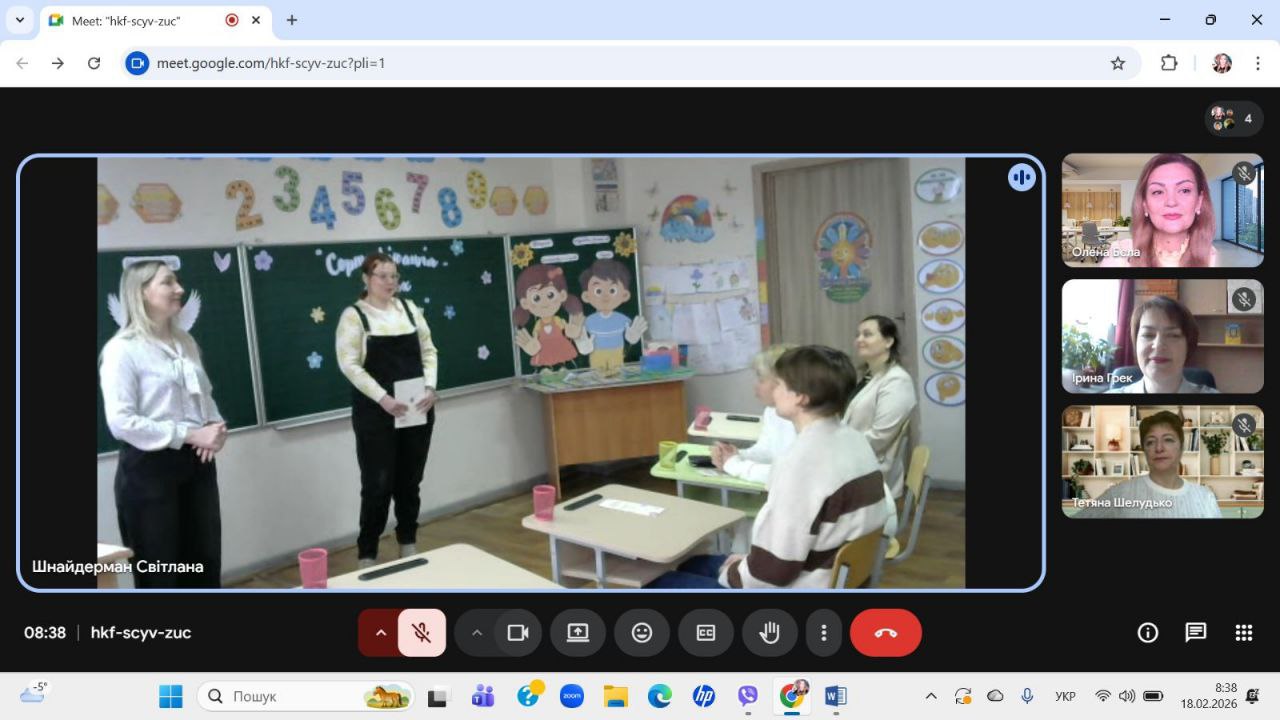This screenshot has height=720, width=1280.
Task: Expand audio settings next to the mic button
Action: click(380, 632)
